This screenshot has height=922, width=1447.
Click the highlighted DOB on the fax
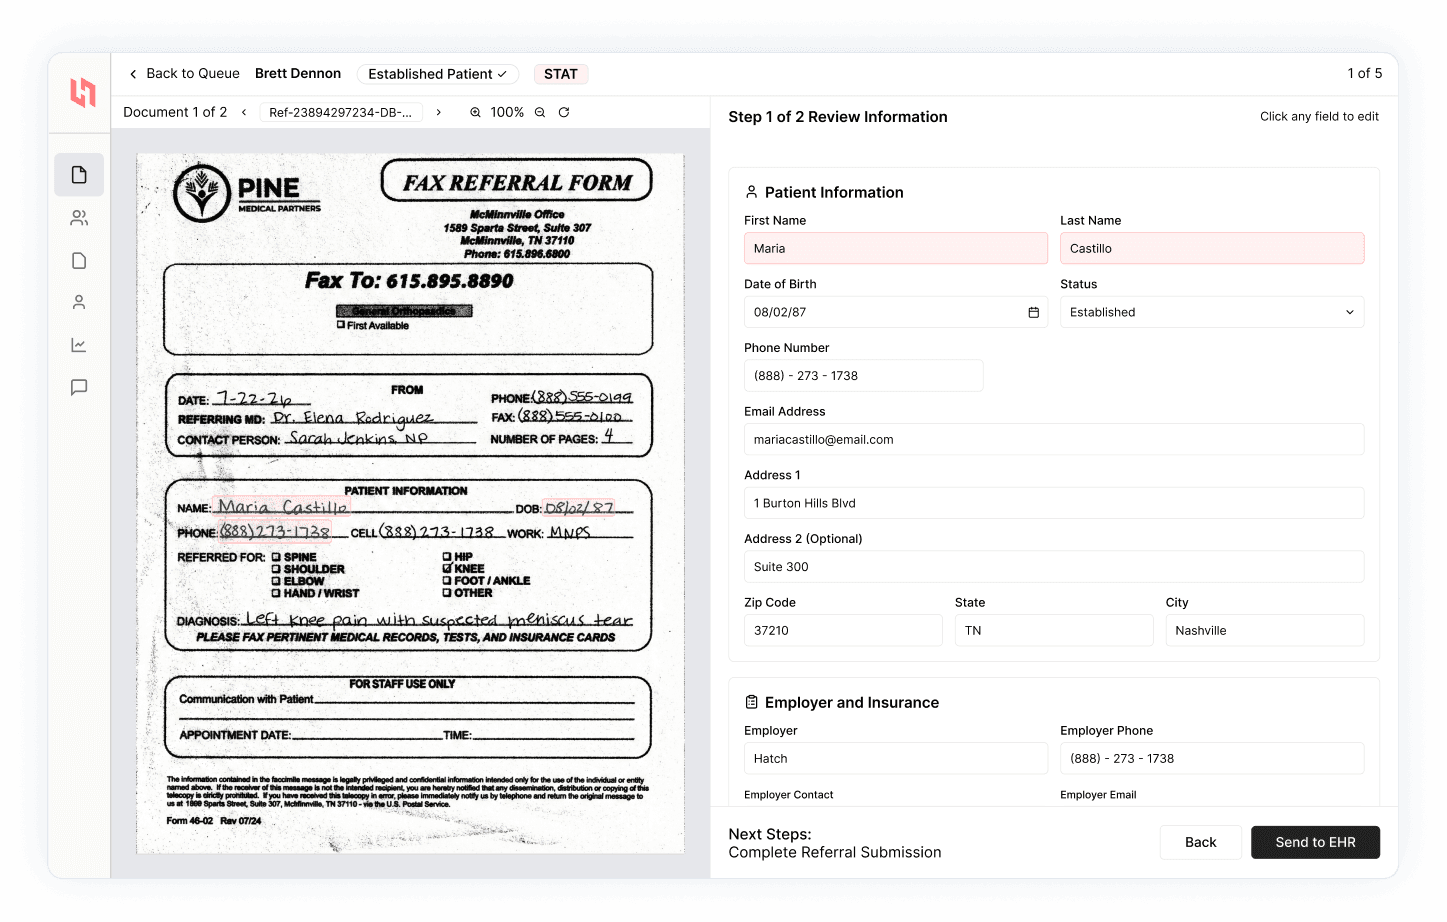tap(579, 508)
